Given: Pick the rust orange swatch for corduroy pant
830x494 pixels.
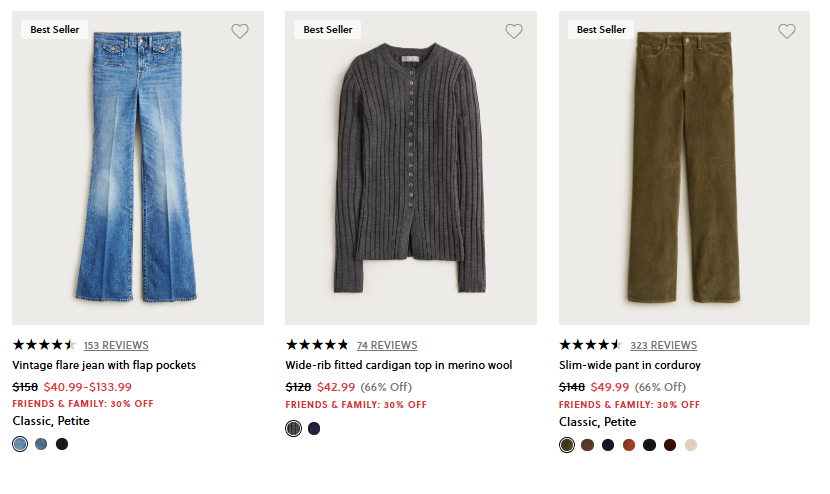Looking at the screenshot, I should 629,445.
